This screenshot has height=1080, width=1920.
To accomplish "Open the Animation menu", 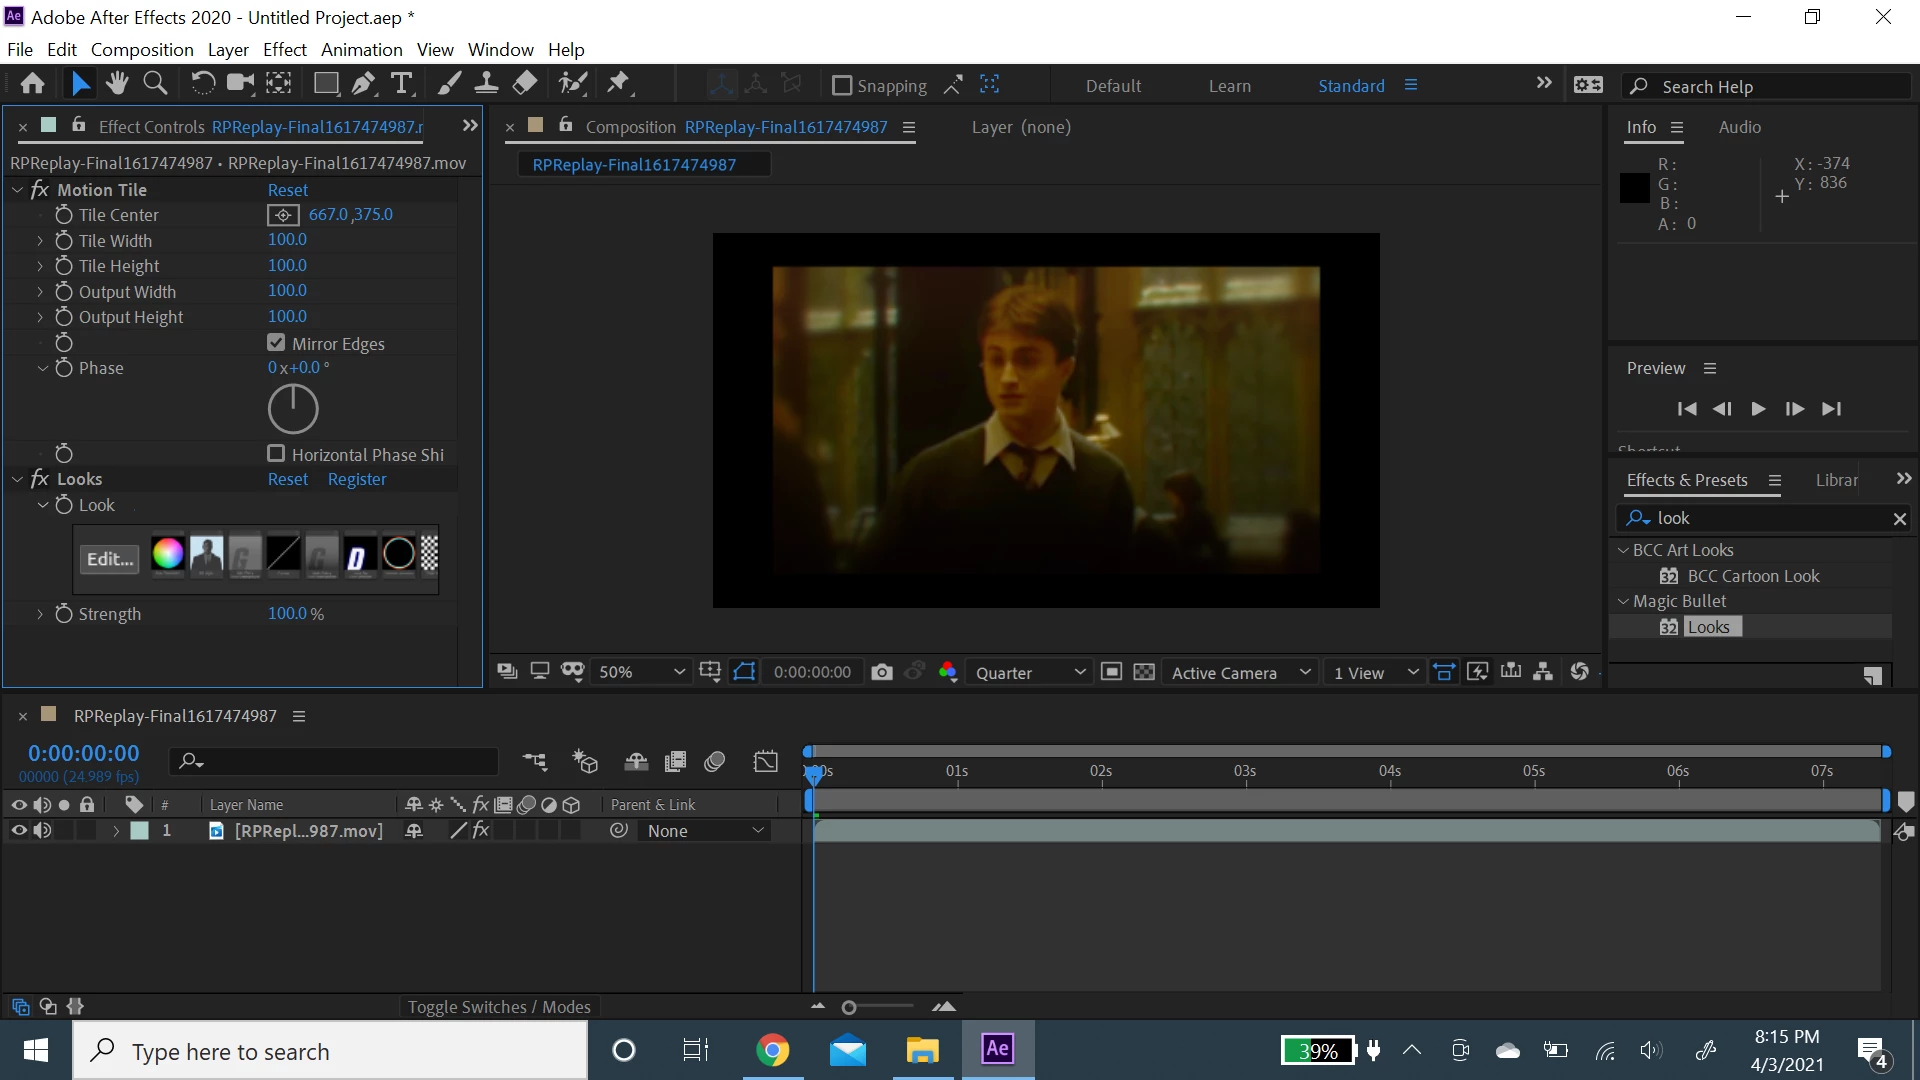I will pyautogui.click(x=361, y=49).
